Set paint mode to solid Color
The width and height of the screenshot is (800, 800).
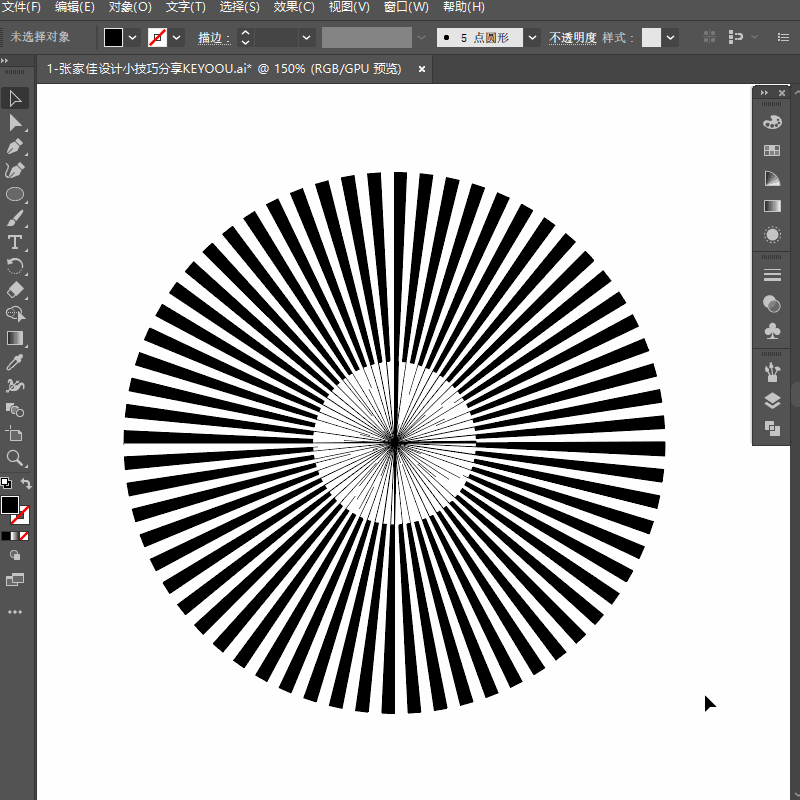(6, 536)
